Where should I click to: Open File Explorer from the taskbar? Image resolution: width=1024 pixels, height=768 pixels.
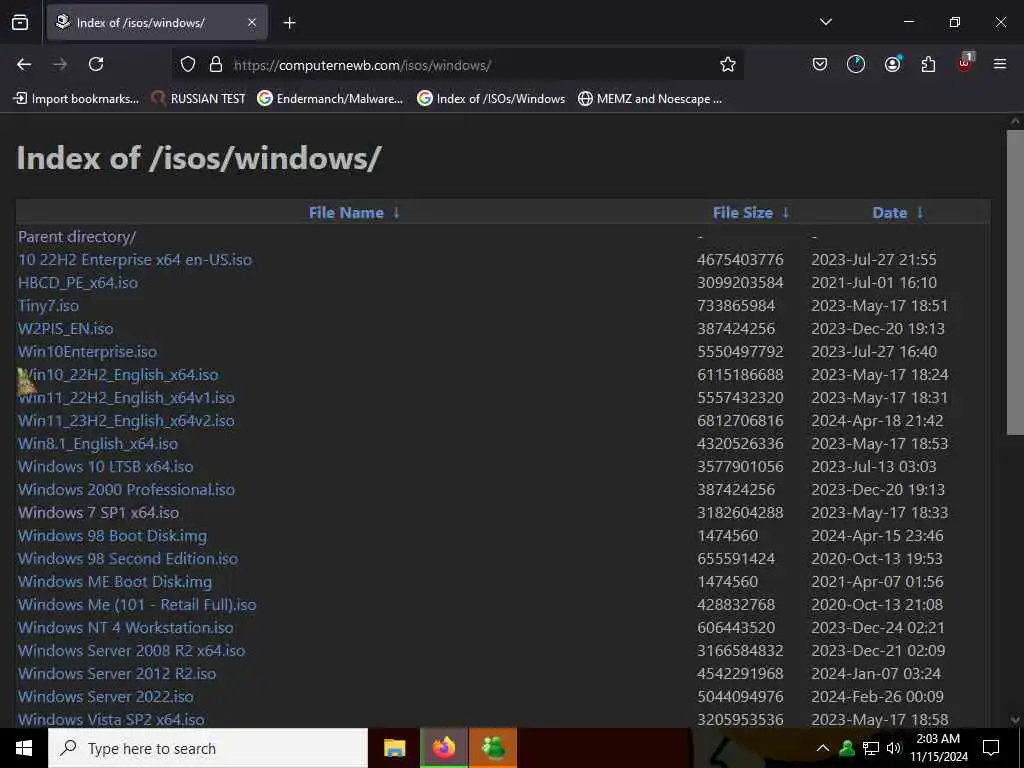[x=394, y=748]
